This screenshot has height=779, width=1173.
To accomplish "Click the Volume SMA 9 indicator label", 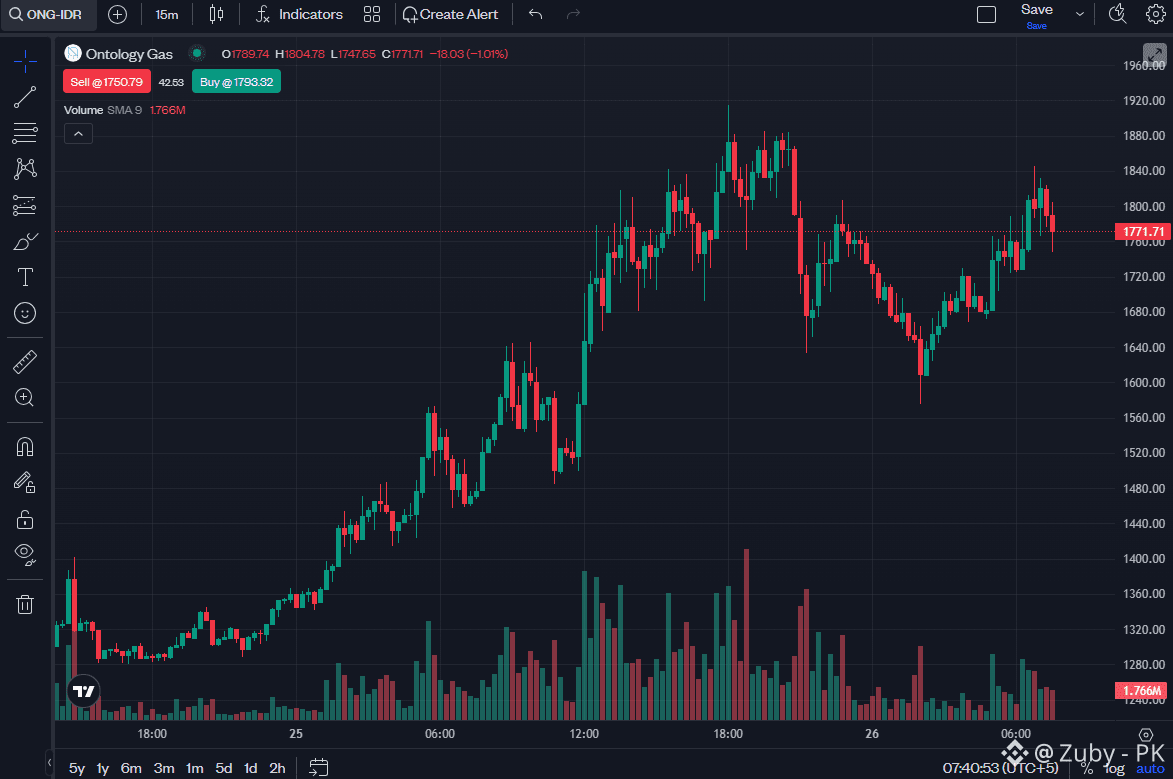I will [102, 110].
